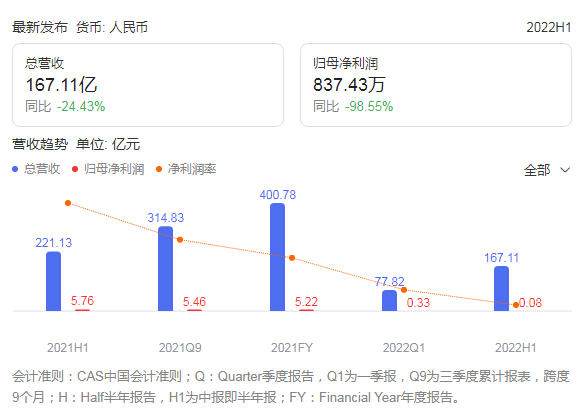Toggle the 归母净利润 legend red dot
Screen dimensions: 584x412
75,169
